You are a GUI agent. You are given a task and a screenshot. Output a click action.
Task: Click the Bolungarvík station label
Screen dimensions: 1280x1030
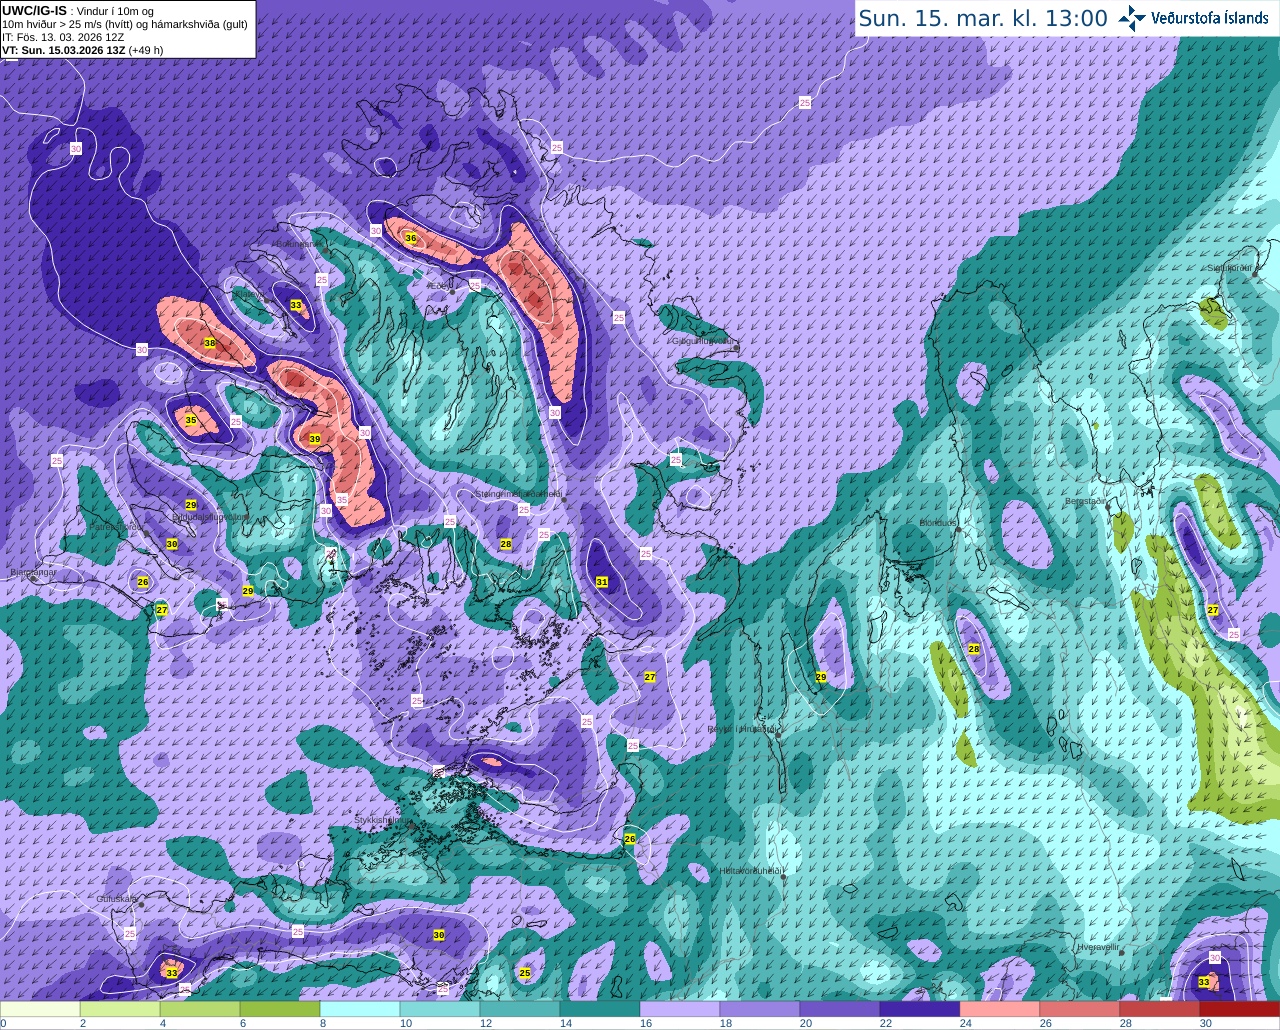[x=298, y=243]
